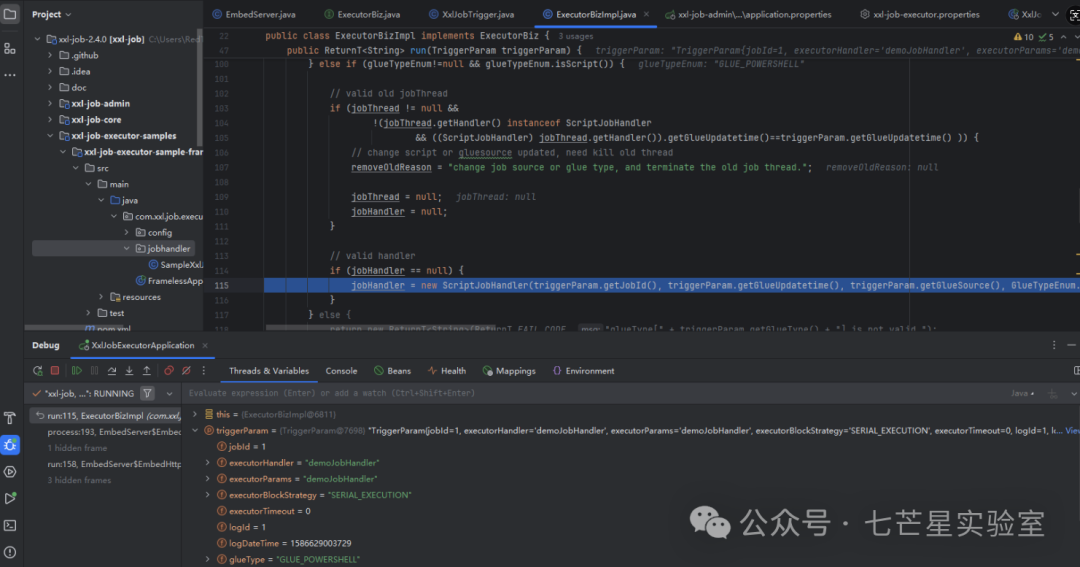Image resolution: width=1080 pixels, height=567 pixels.
Task: Expand the .github folder
Action: [x=50, y=55]
